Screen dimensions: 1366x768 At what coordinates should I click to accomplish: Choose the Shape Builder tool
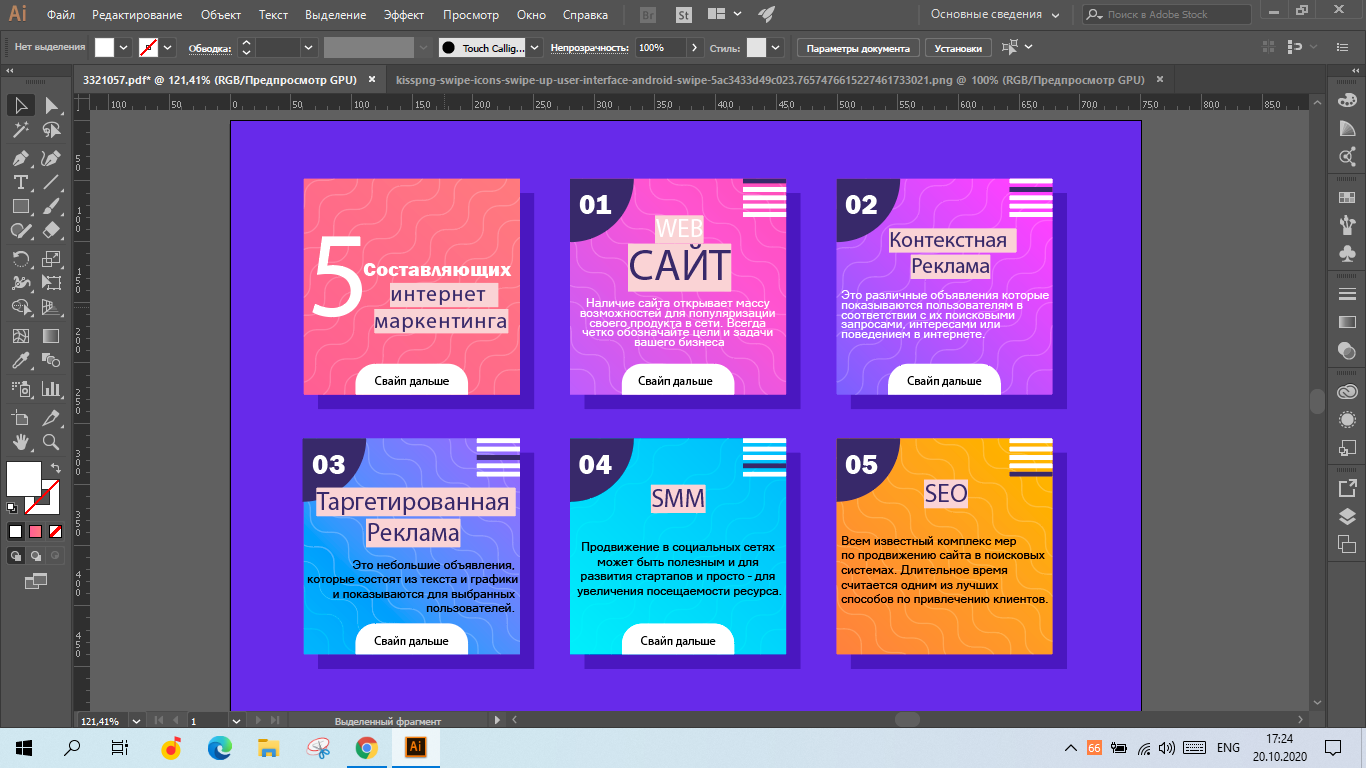(x=20, y=307)
